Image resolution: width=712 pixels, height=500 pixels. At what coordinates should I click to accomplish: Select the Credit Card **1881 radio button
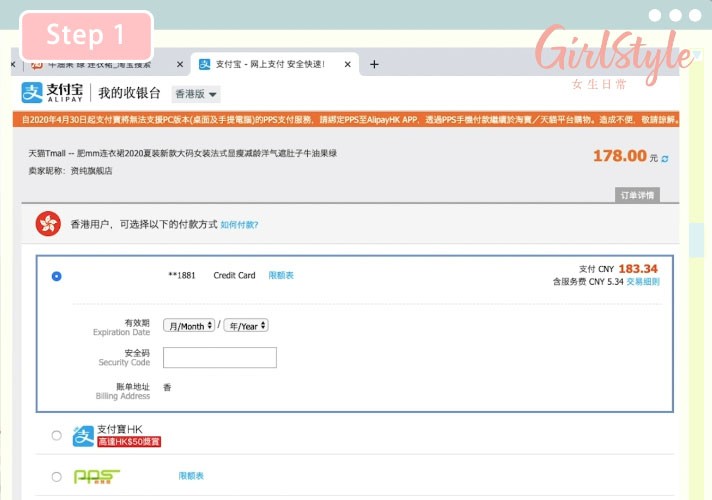pyautogui.click(x=56, y=276)
